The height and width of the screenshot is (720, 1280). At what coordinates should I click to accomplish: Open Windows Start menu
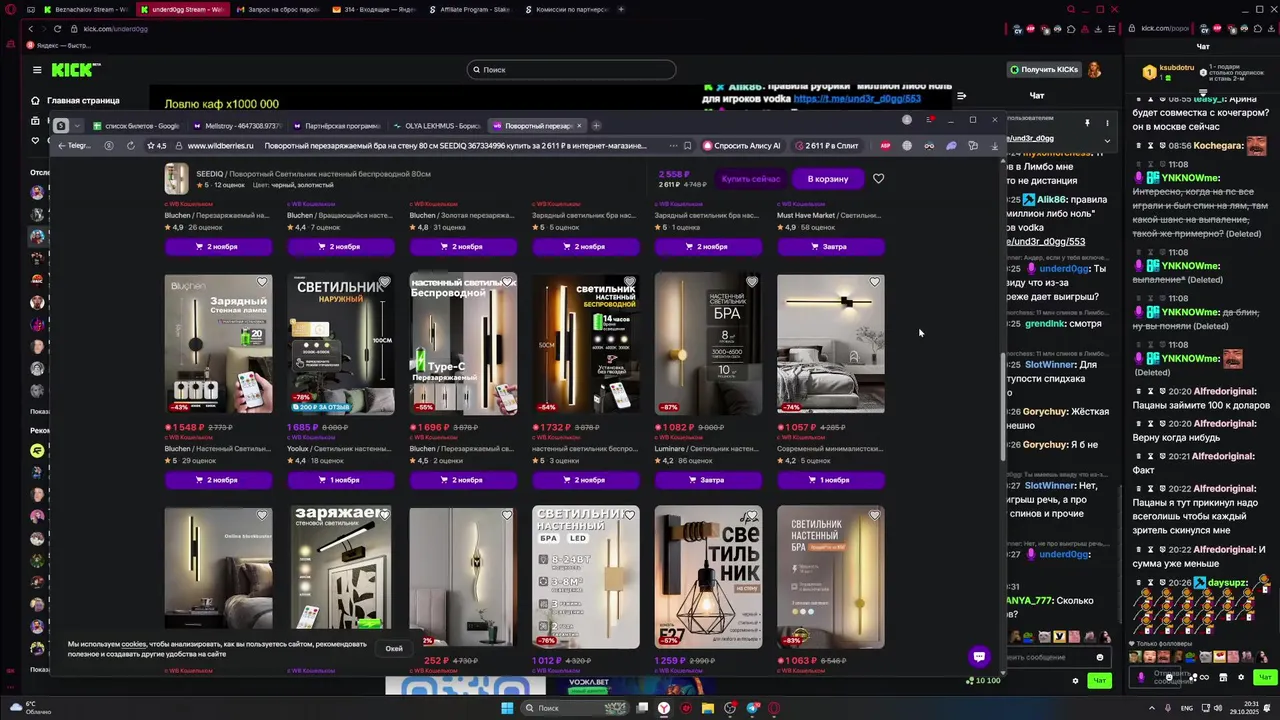click(x=507, y=708)
